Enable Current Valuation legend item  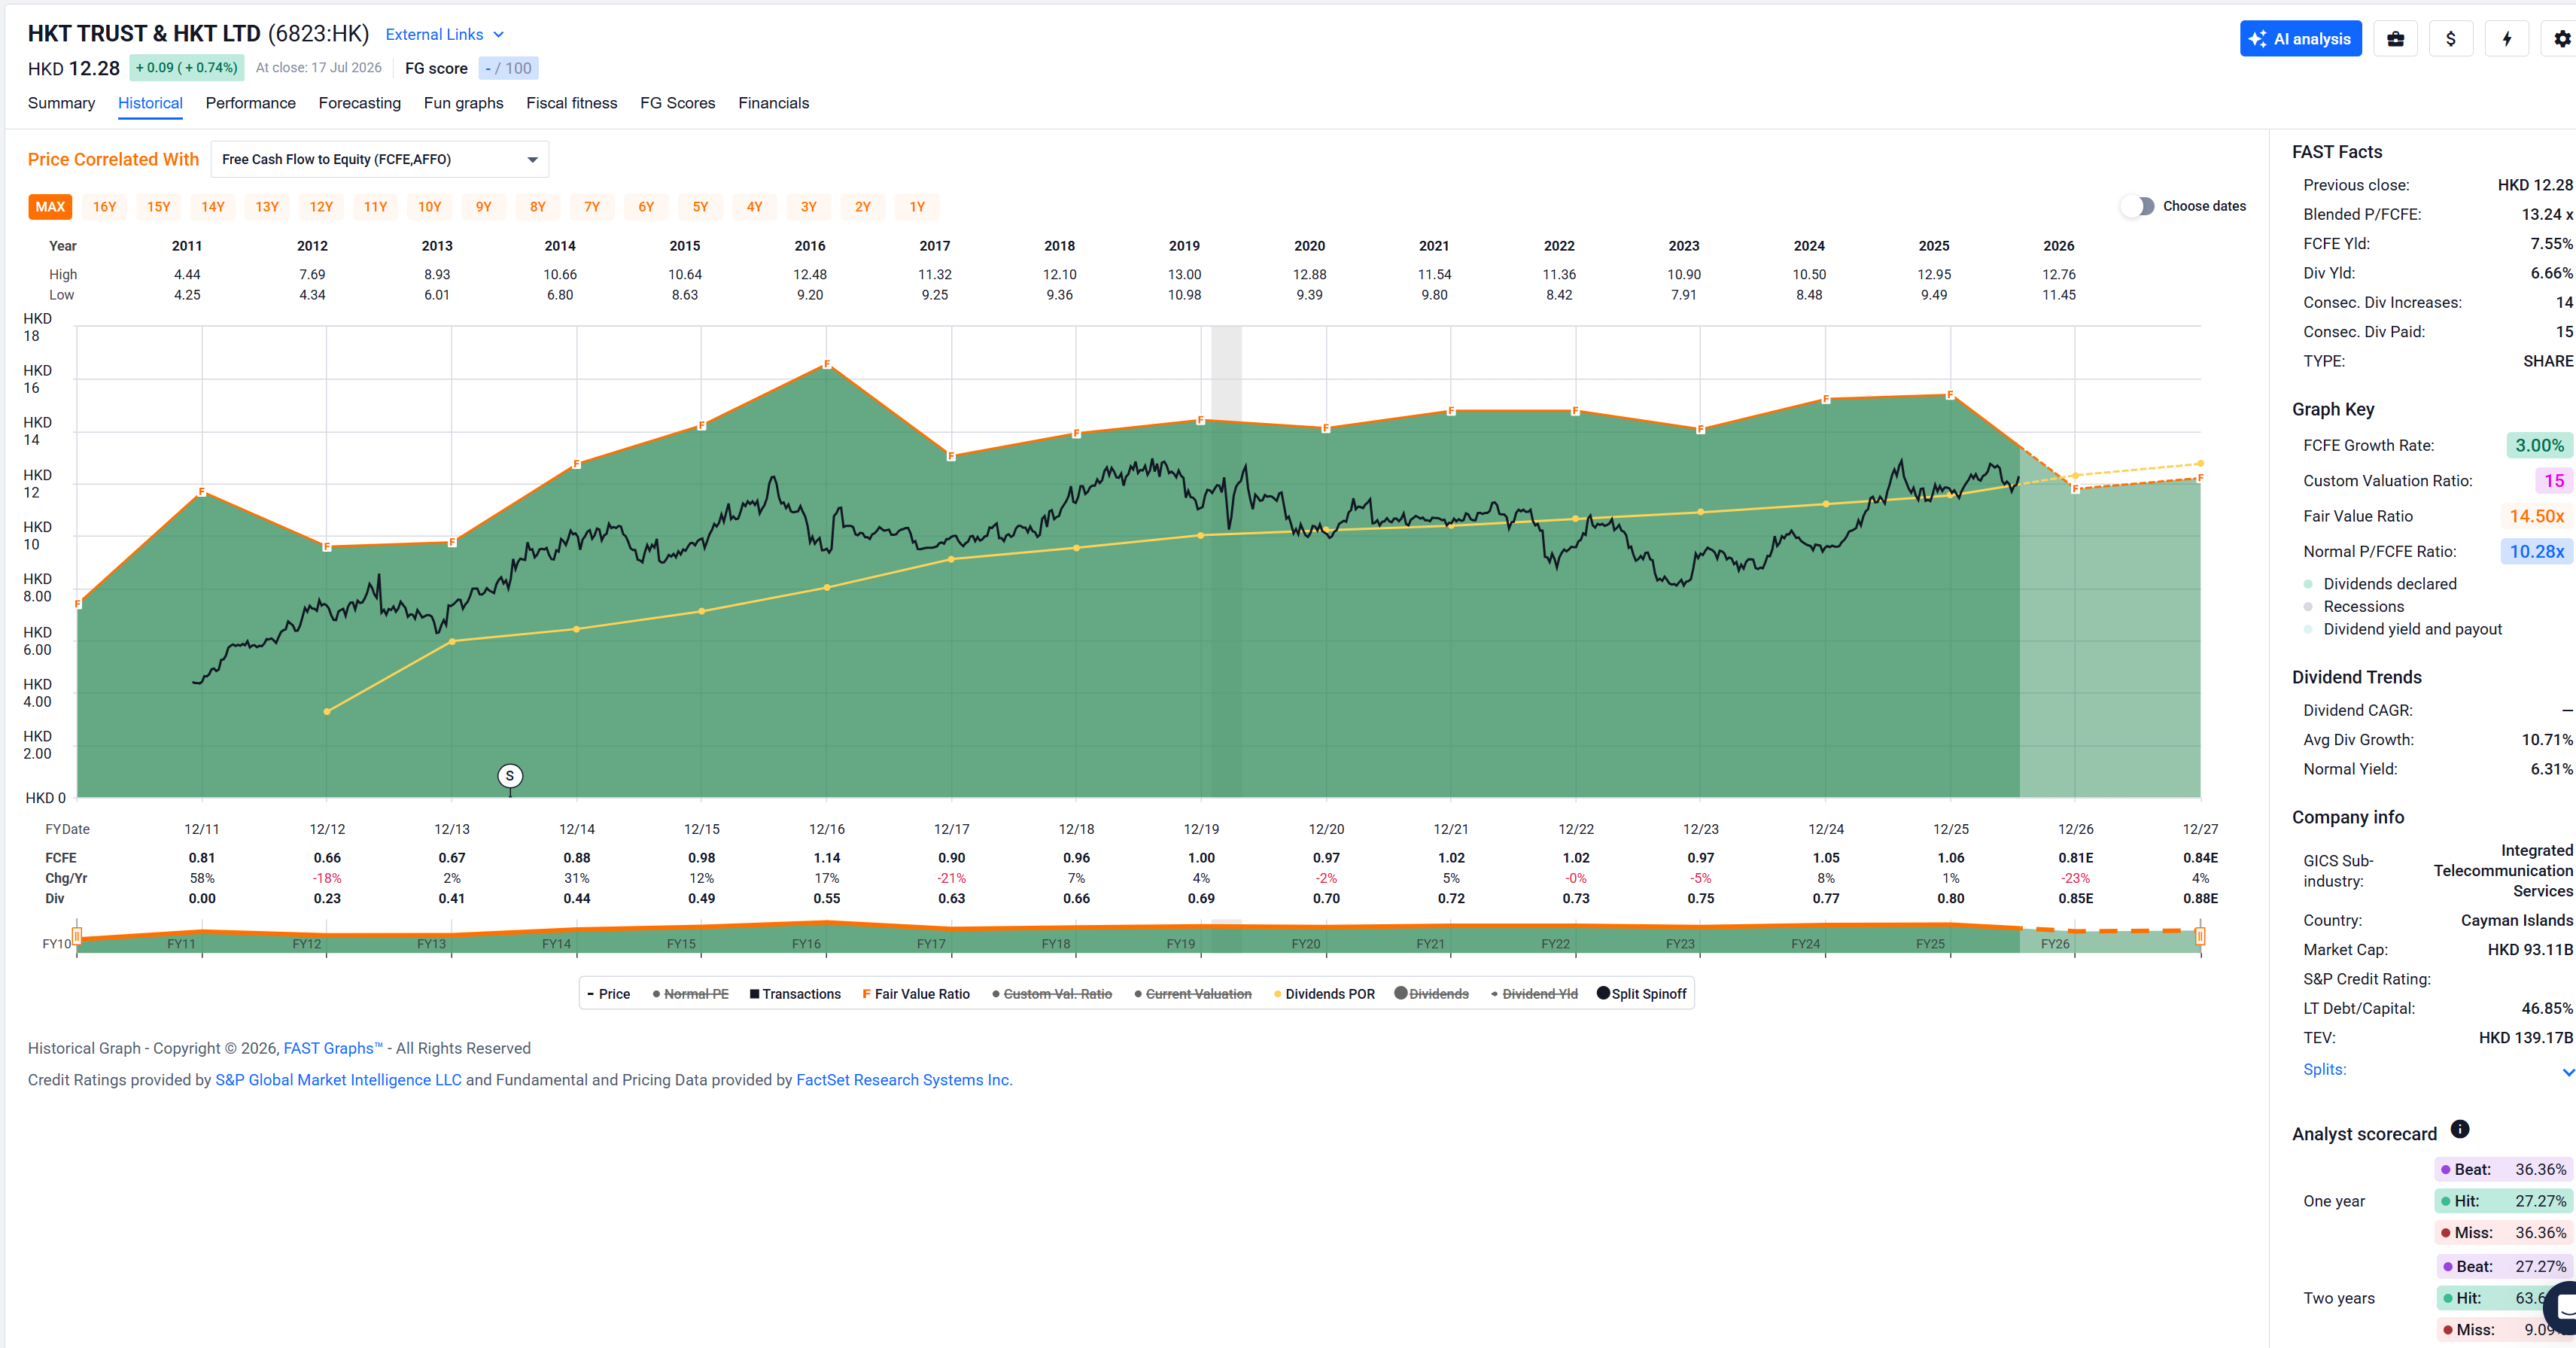point(1193,994)
